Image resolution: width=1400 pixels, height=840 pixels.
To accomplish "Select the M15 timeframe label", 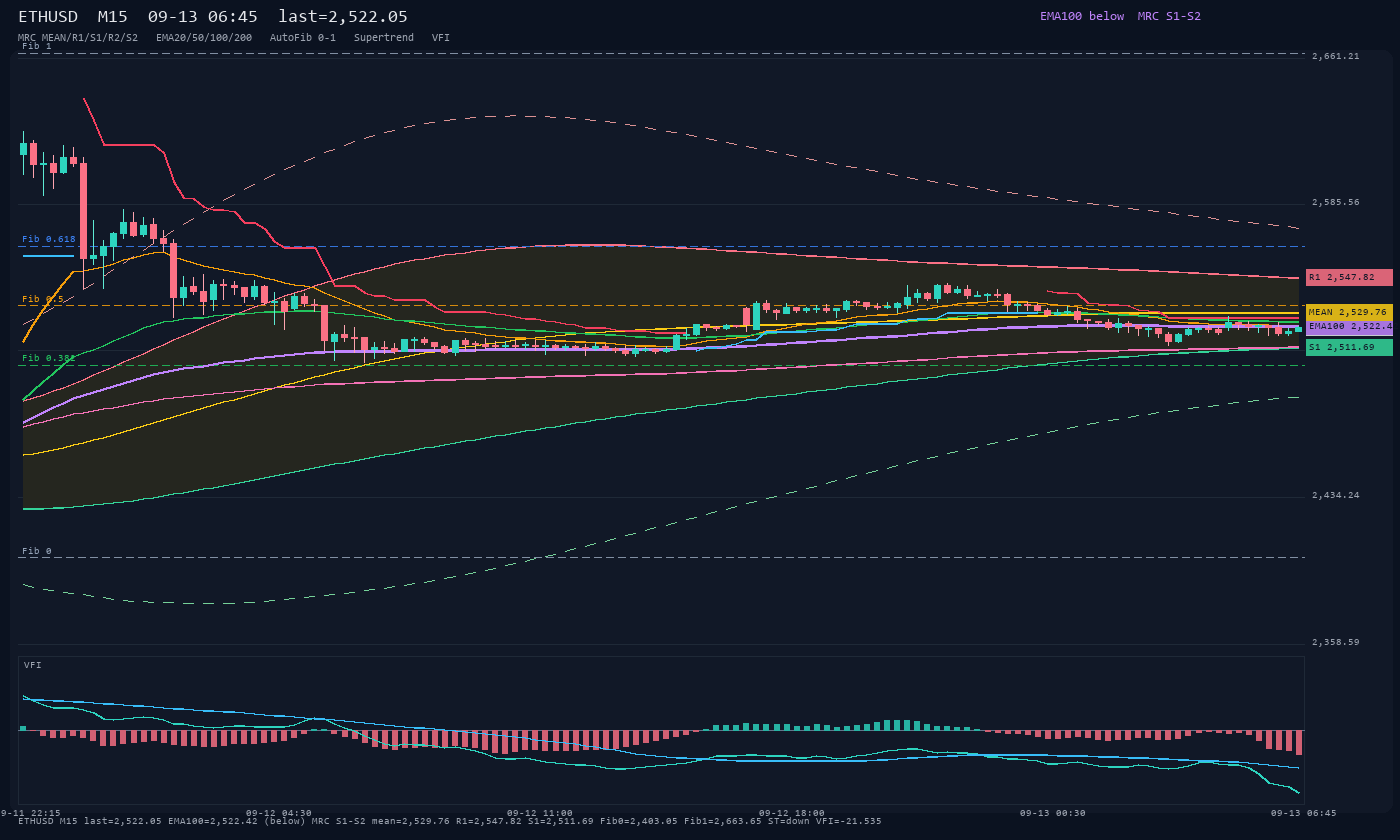I will pyautogui.click(x=112, y=17).
